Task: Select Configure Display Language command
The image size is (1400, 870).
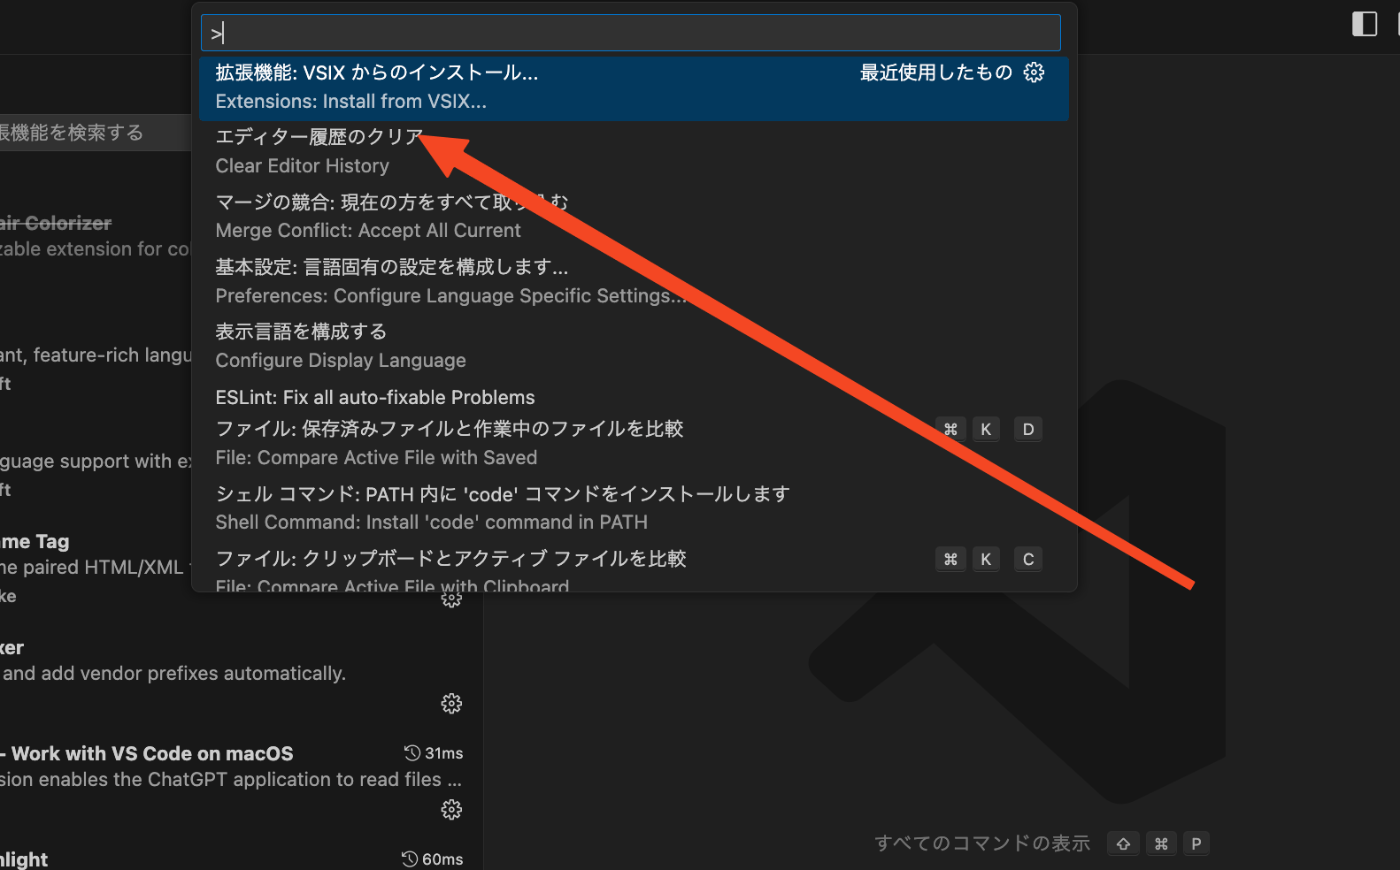Action: click(634, 347)
